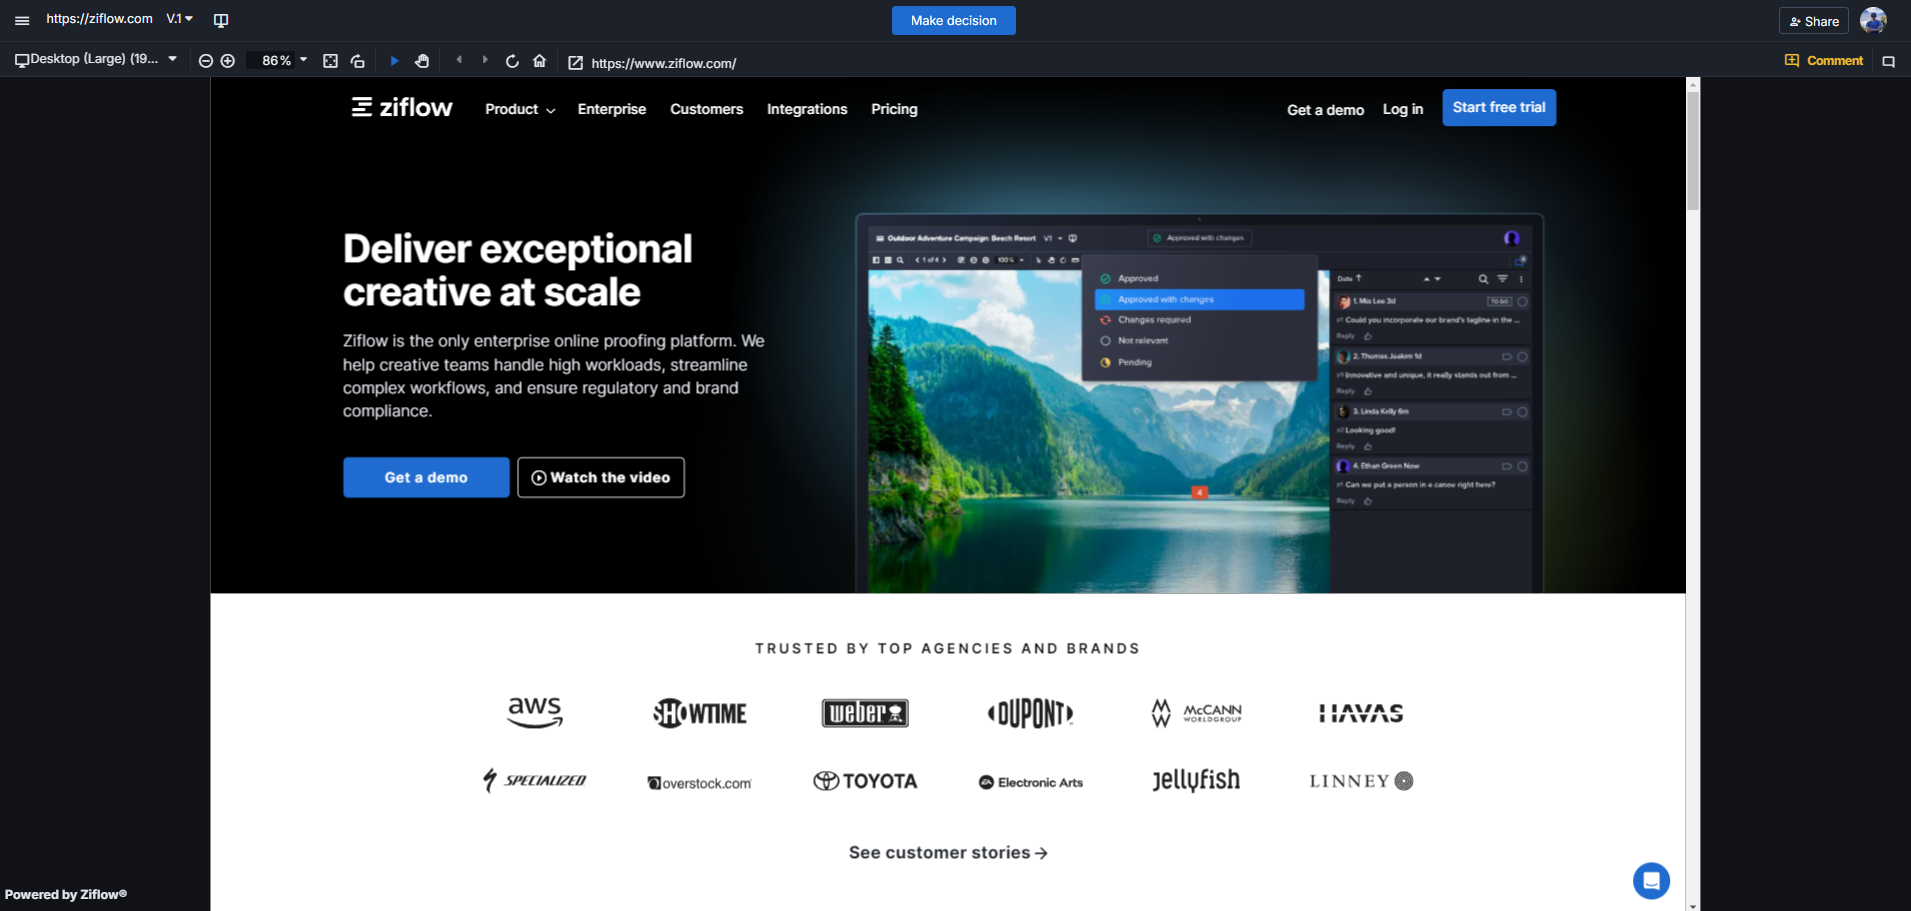Open the Product menu on the website
This screenshot has width=1911, height=911.
pos(519,109)
